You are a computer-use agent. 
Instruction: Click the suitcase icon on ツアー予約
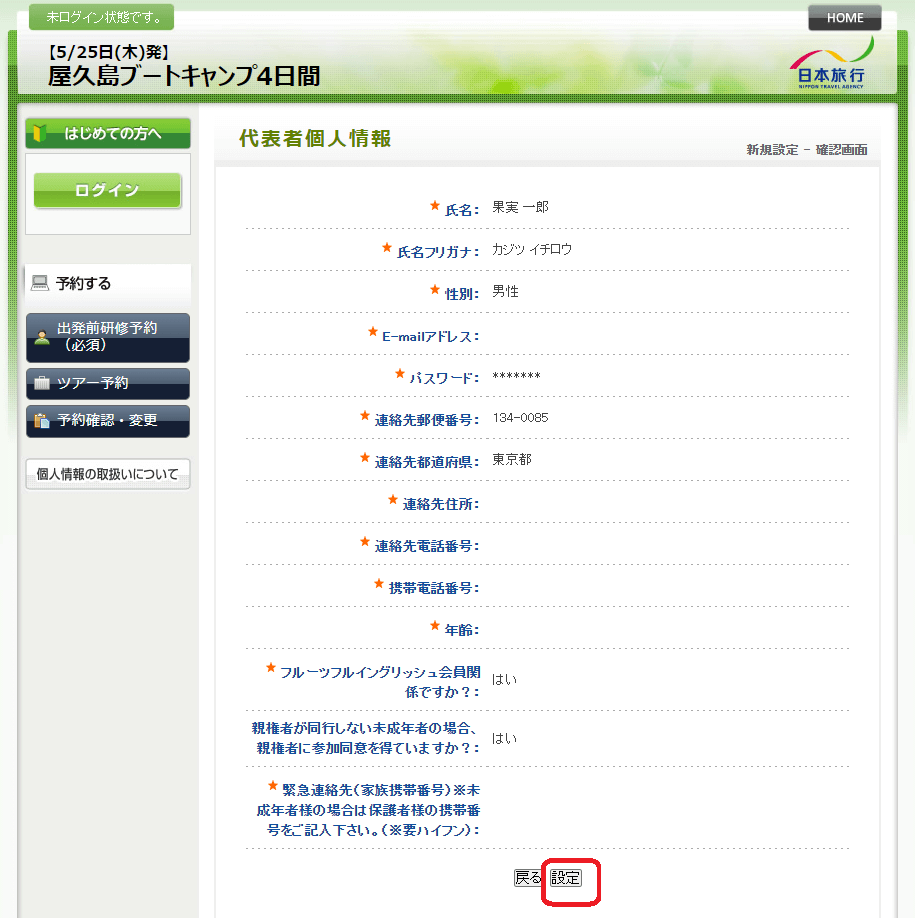pos(42,383)
